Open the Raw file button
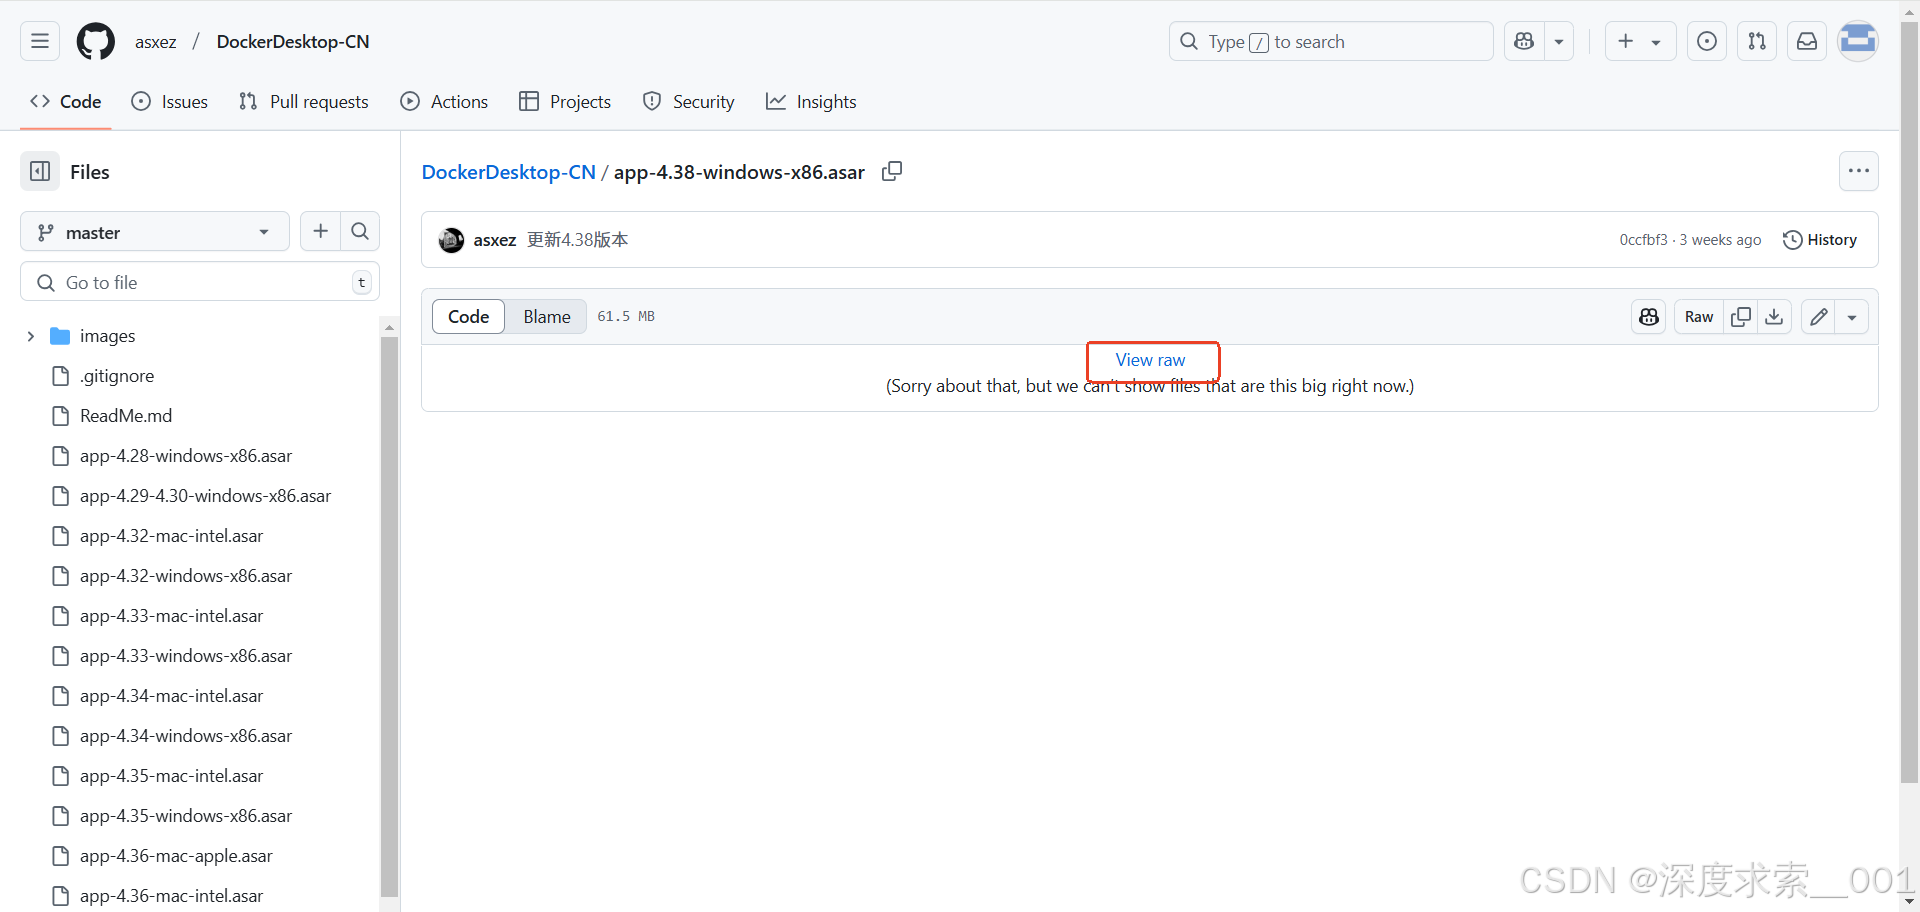This screenshot has width=1920, height=912. coord(1699,317)
